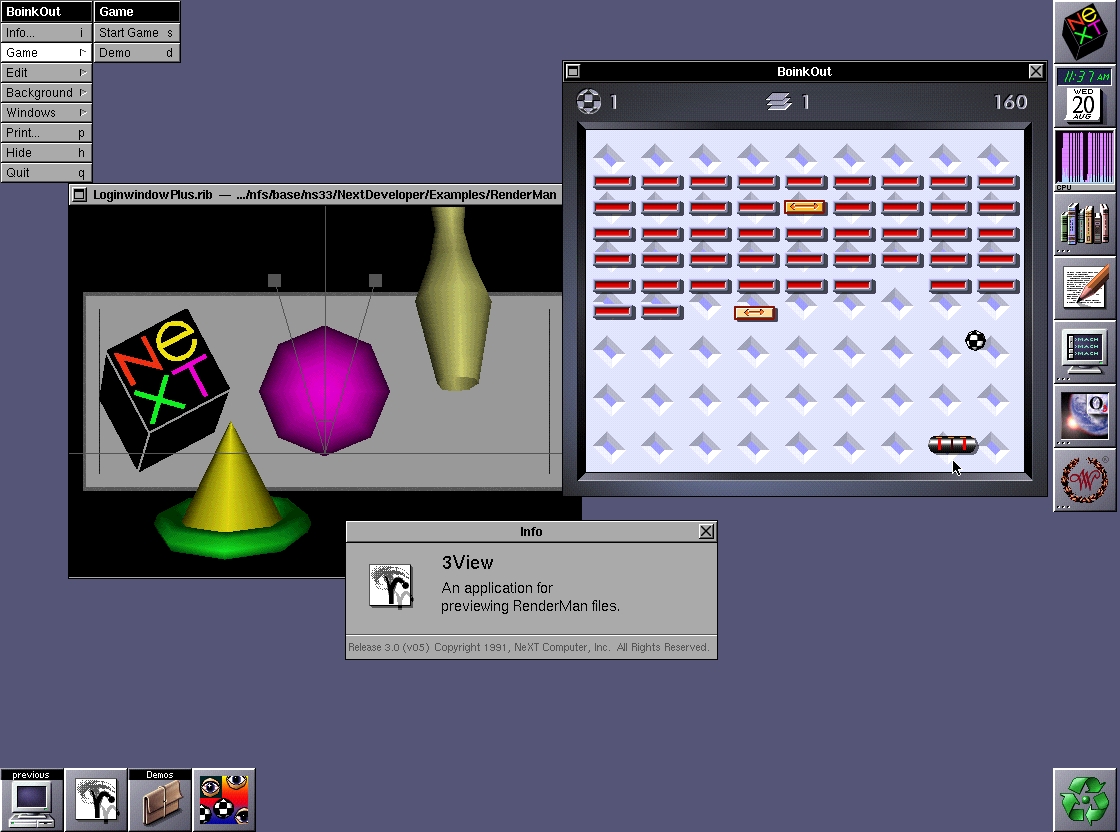Viewport: 1120px width, 832px height.
Task: Click the BoinkOut paddle
Action: tap(953, 445)
